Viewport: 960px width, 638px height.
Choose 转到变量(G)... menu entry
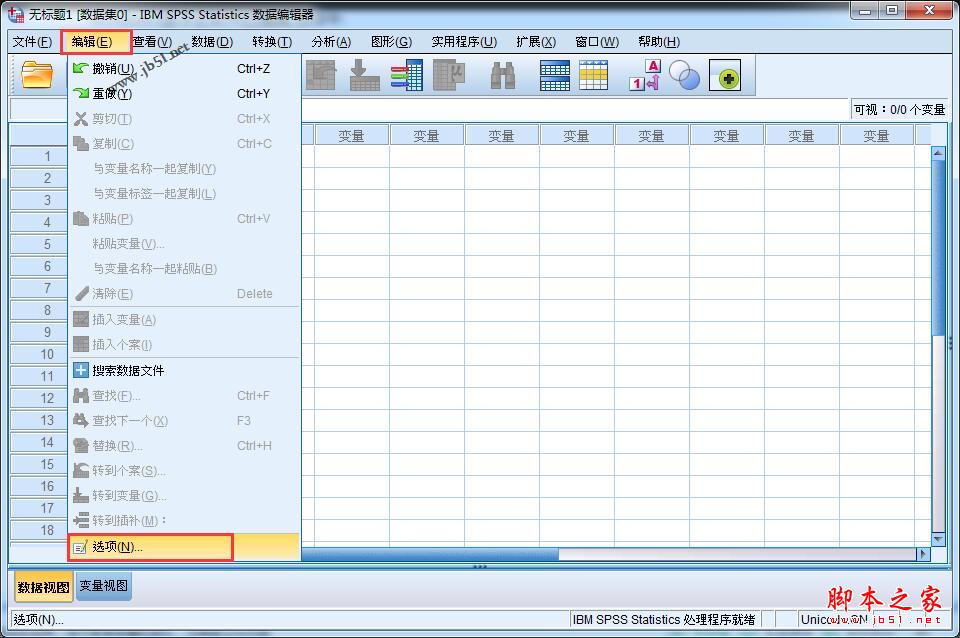(184, 495)
